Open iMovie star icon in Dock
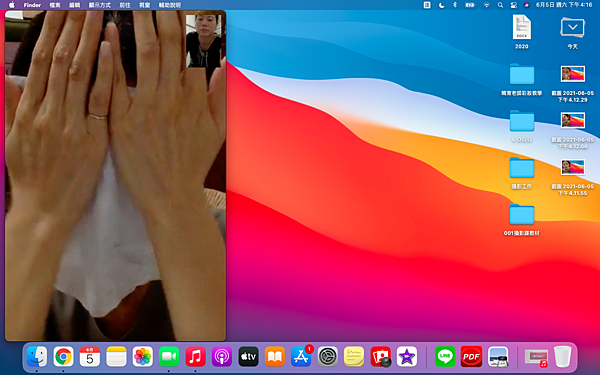This screenshot has height=375, width=600. pos(407,357)
